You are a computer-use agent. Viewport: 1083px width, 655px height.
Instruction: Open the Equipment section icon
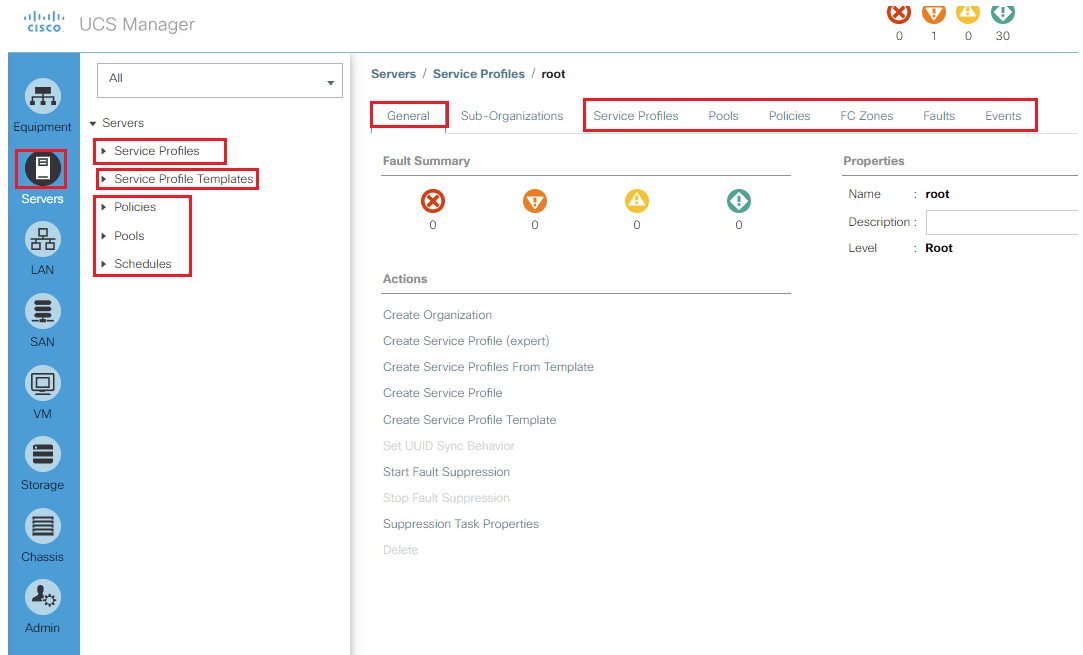tap(43, 96)
